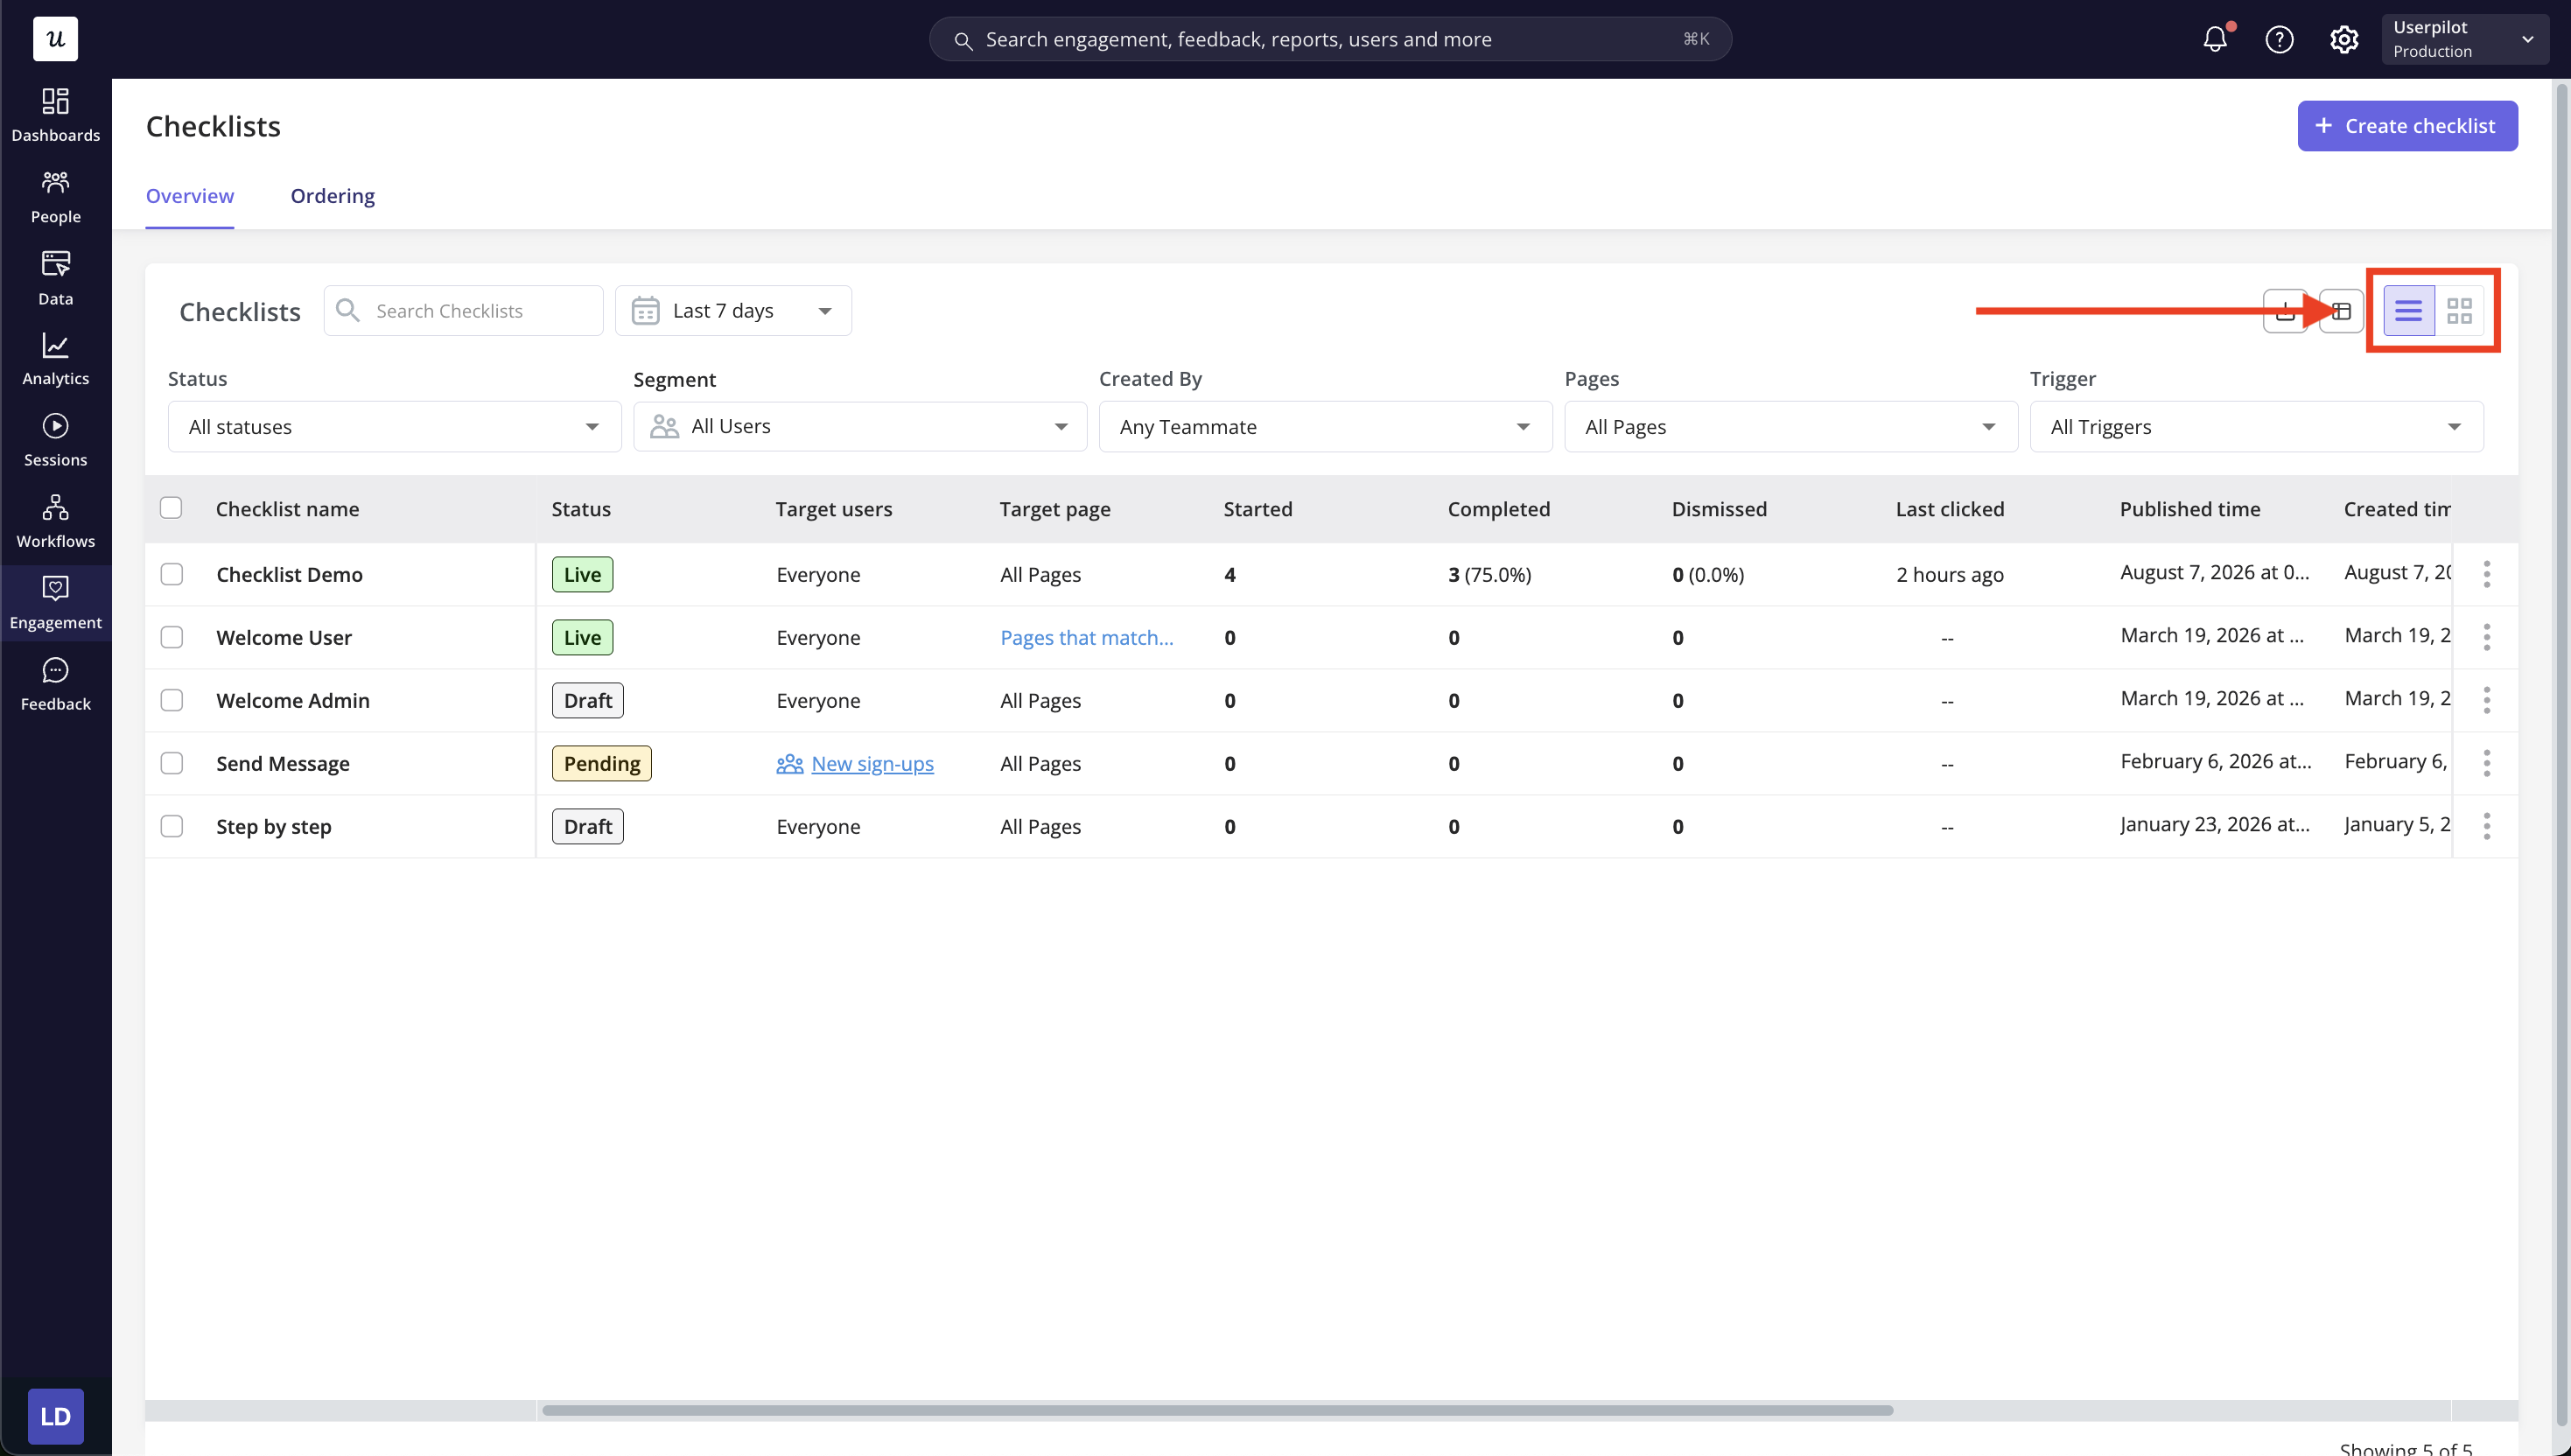Open the column customization icon
Screen dimensions: 2571x1456
(2341, 311)
